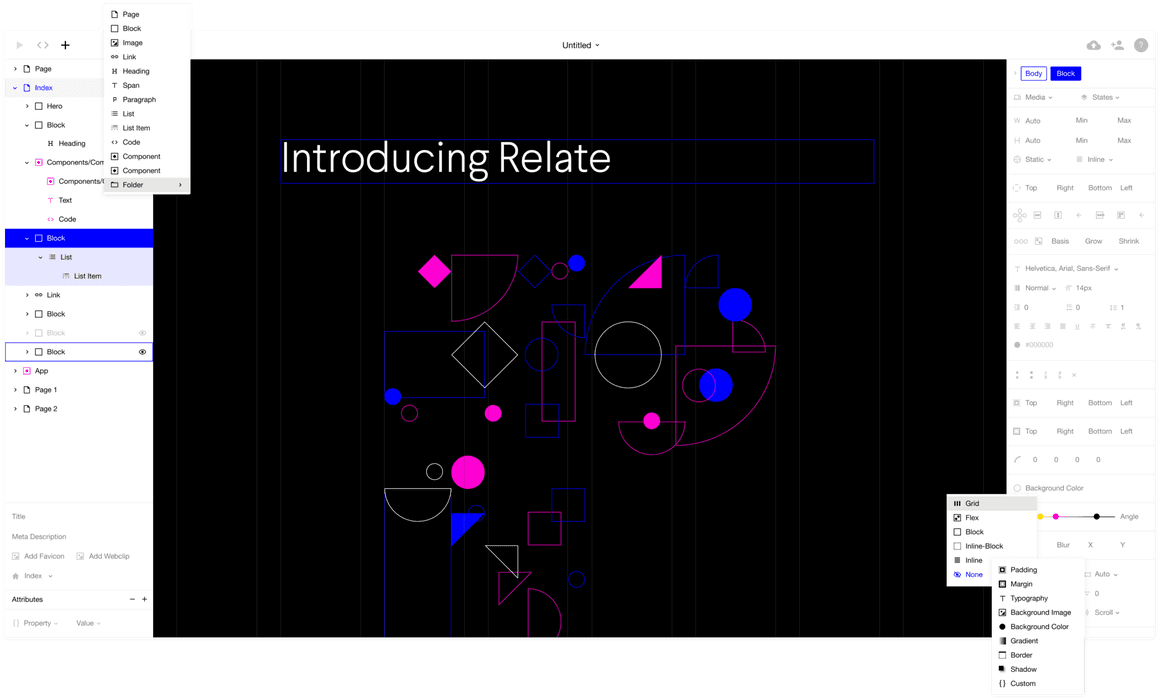Click the margin square icon beside Top
Viewport: 1160px width, 700px height.
tap(1017, 431)
